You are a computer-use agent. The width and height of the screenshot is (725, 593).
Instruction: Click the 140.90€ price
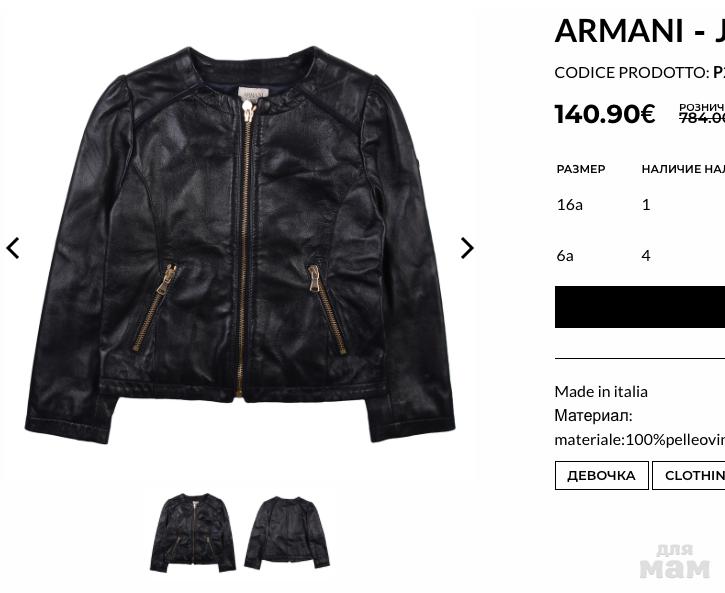pyautogui.click(x=605, y=114)
